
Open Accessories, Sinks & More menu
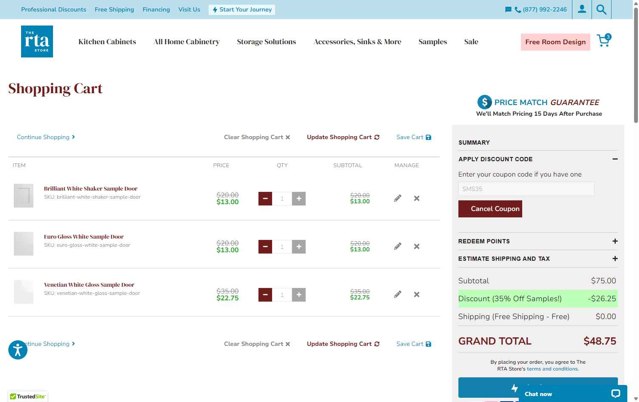(358, 42)
